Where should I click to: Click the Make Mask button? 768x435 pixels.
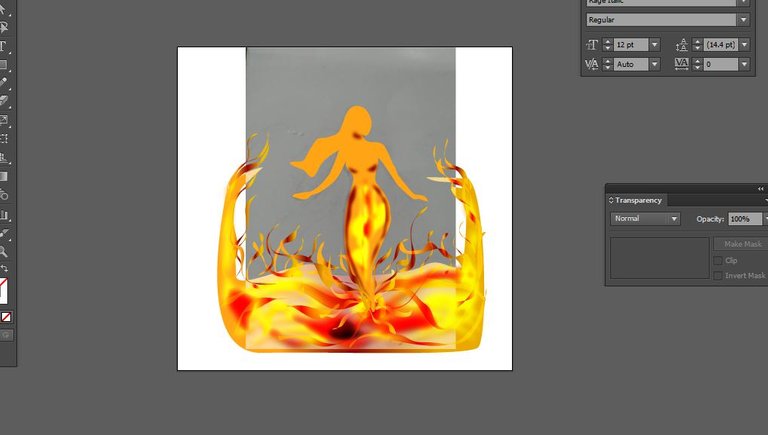click(x=741, y=244)
